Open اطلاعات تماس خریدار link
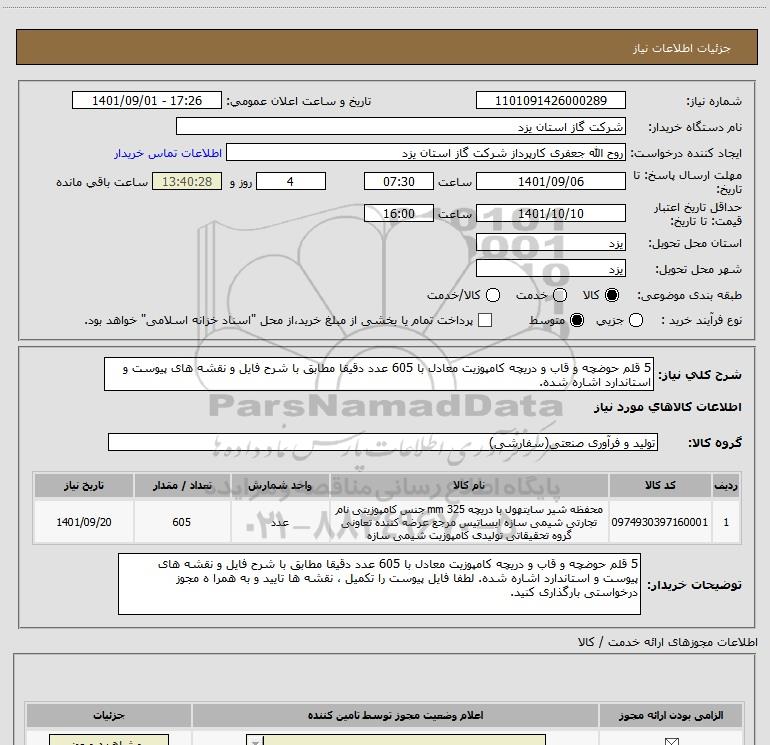Screen dimensions: 770x745 click(168, 153)
